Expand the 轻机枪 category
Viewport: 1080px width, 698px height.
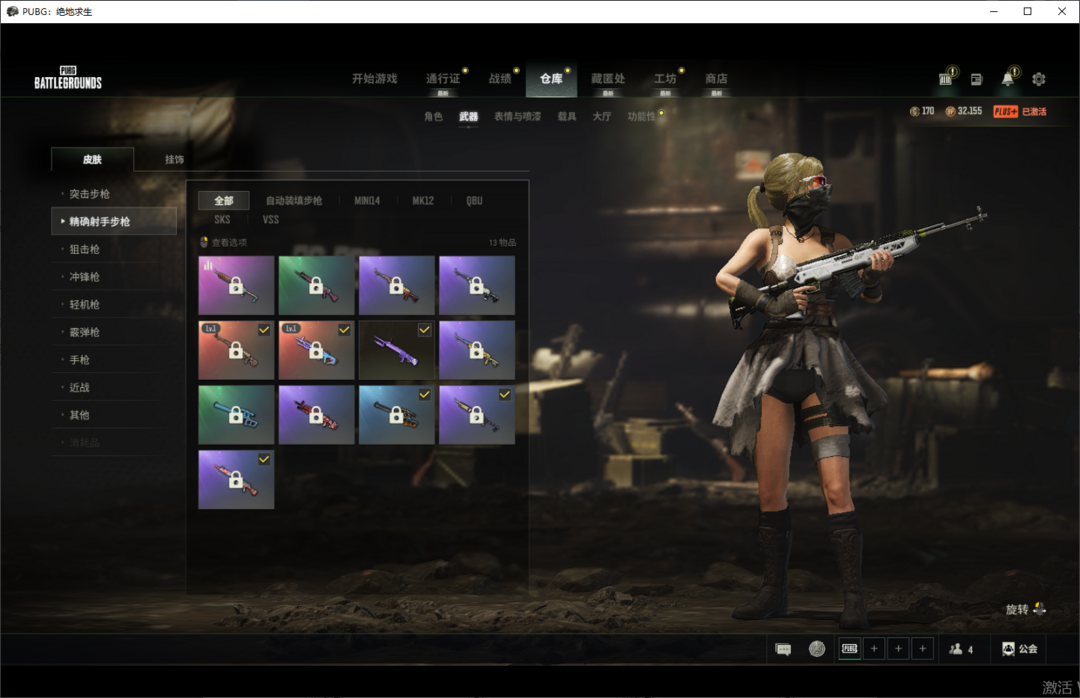114,304
